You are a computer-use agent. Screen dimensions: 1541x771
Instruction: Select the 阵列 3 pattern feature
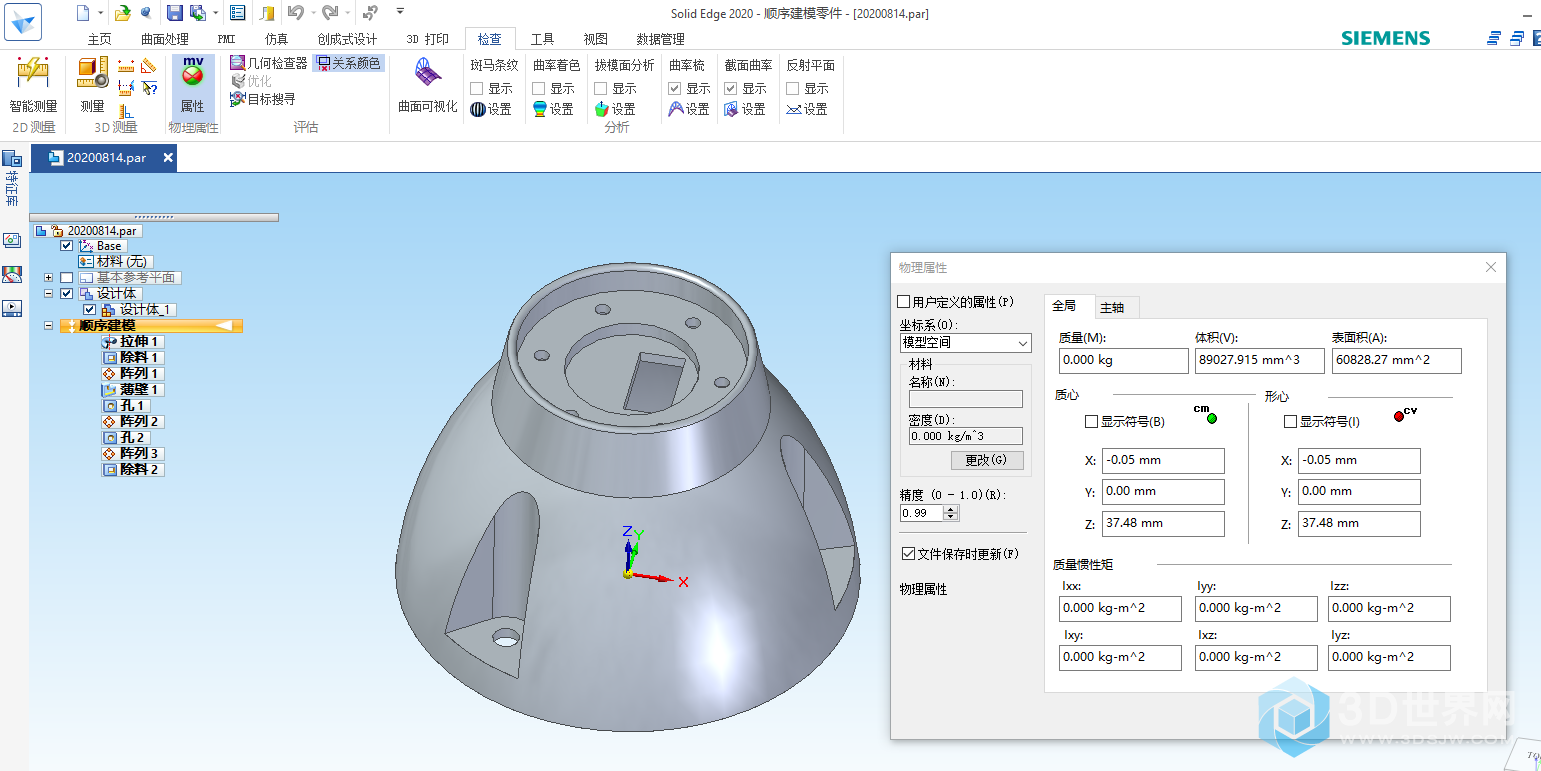pos(132,453)
